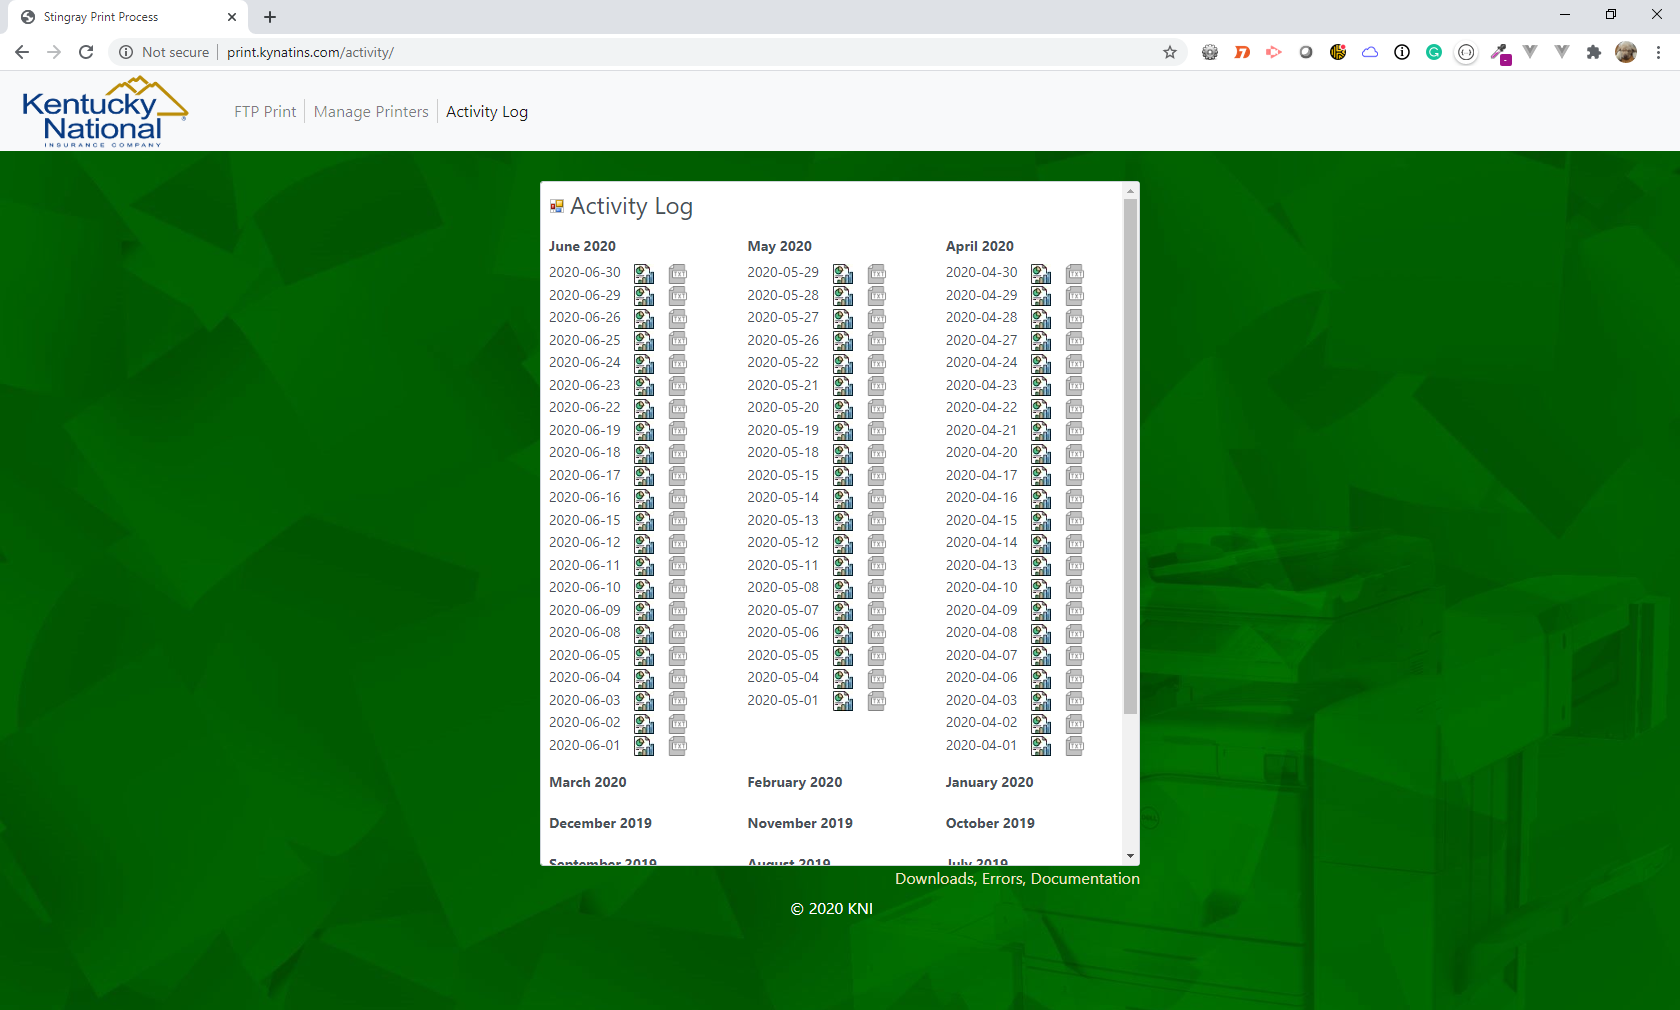The image size is (1680, 1010).
Task: Open the Downloads, Errors, Documentation link
Action: 1017,878
